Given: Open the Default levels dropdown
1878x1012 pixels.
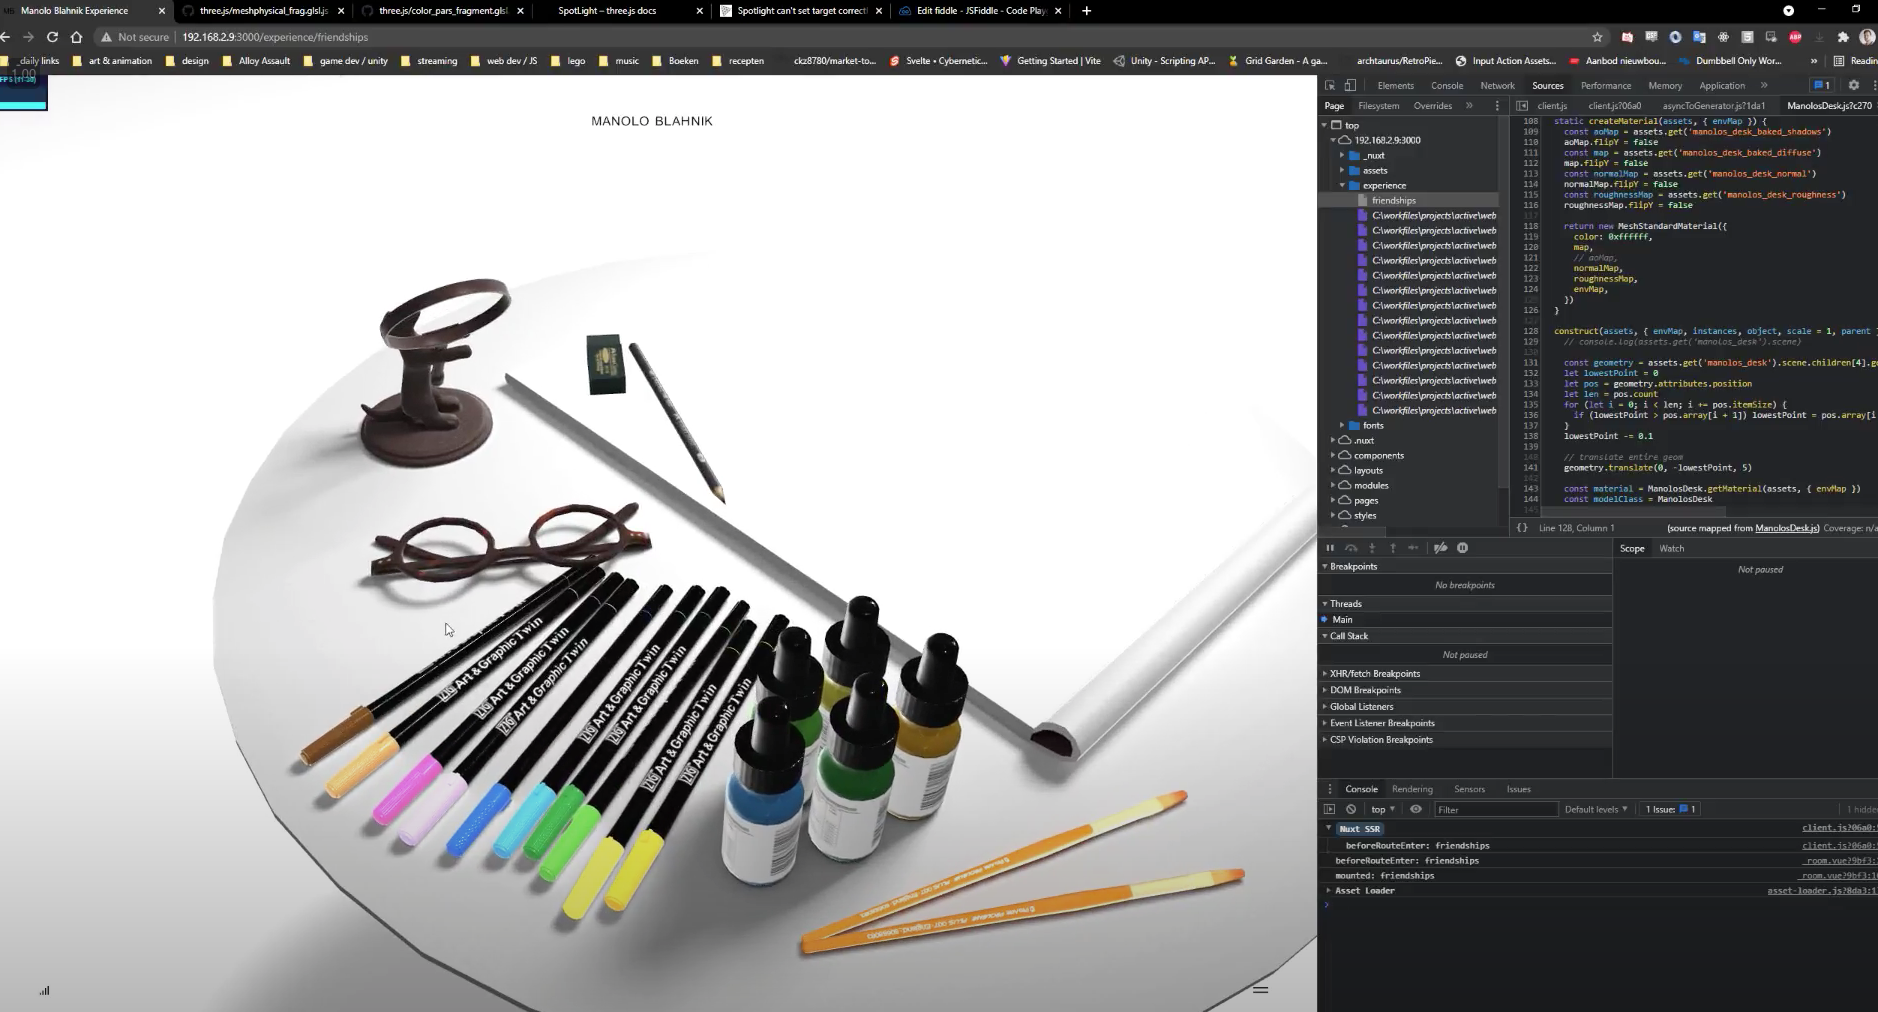Looking at the screenshot, I should pyautogui.click(x=1596, y=809).
